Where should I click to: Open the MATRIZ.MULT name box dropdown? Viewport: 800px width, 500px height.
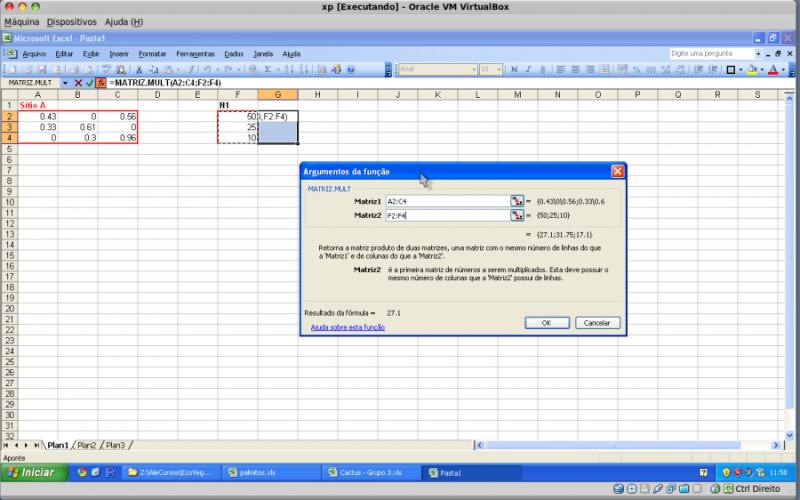(65, 82)
